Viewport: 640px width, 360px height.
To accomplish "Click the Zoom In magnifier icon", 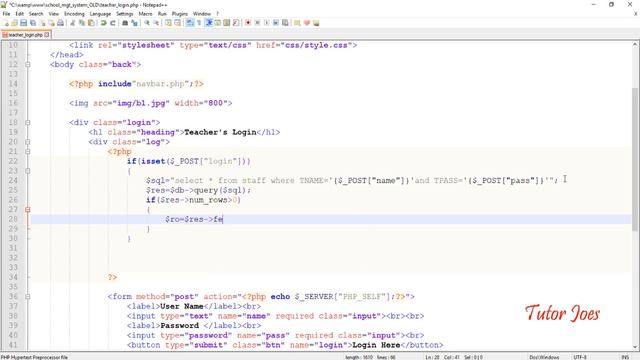I will 147,23.
